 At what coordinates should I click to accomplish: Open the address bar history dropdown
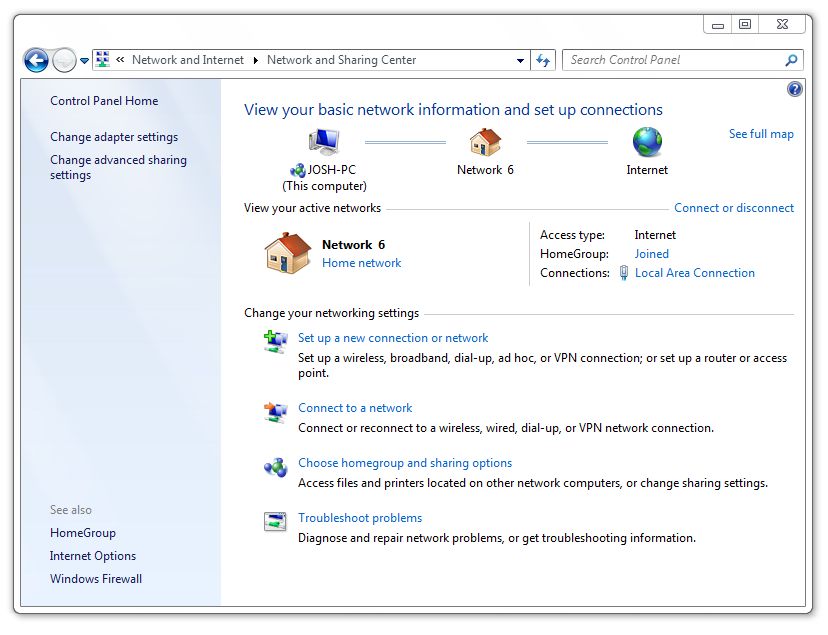(x=520, y=61)
